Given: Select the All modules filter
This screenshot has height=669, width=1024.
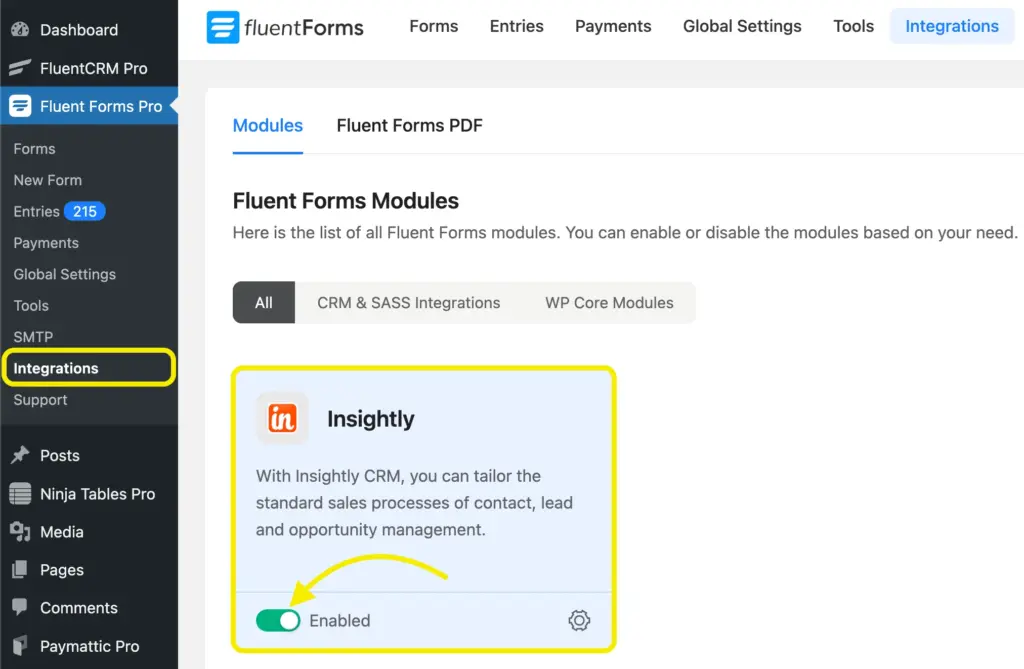Looking at the screenshot, I should pos(263,302).
